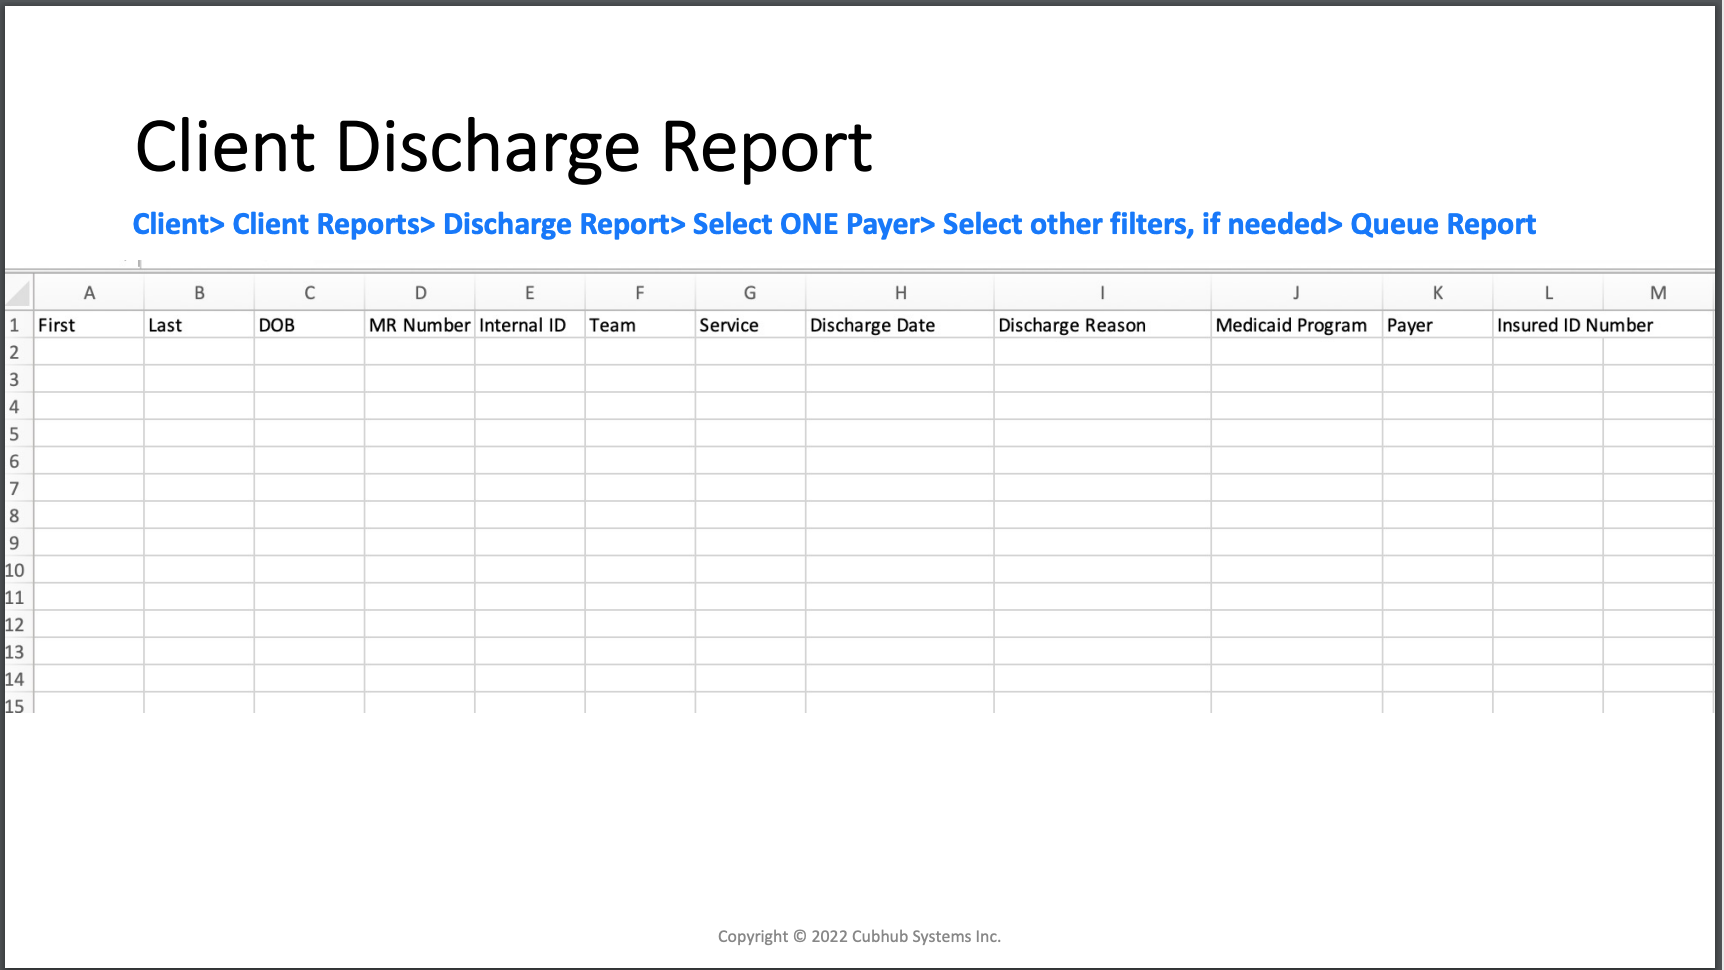Click the 'Payer' header cell
The image size is (1724, 970).
coord(1438,325)
